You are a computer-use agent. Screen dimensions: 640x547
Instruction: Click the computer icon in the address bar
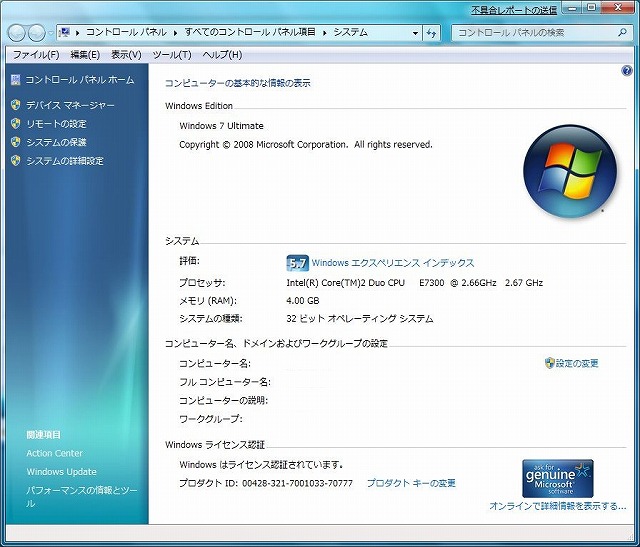(x=64, y=32)
